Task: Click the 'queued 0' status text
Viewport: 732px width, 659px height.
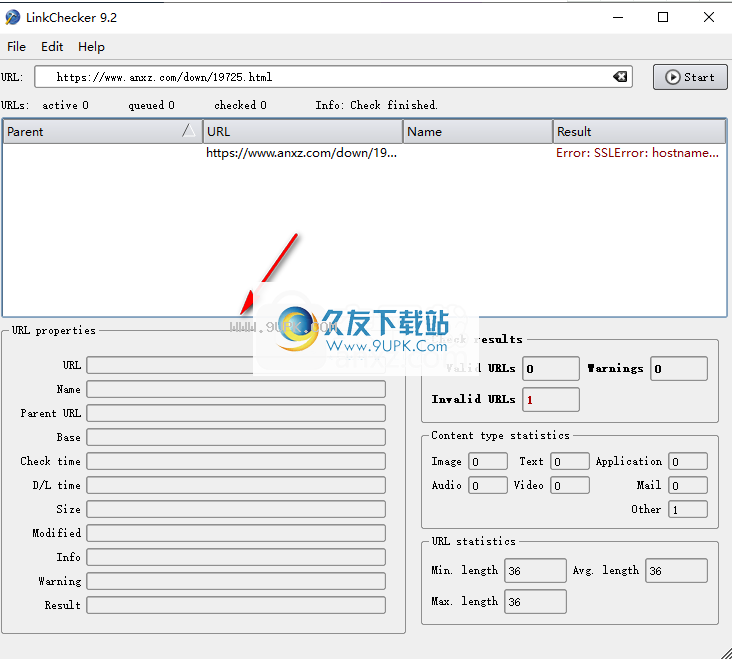Action: tap(151, 105)
